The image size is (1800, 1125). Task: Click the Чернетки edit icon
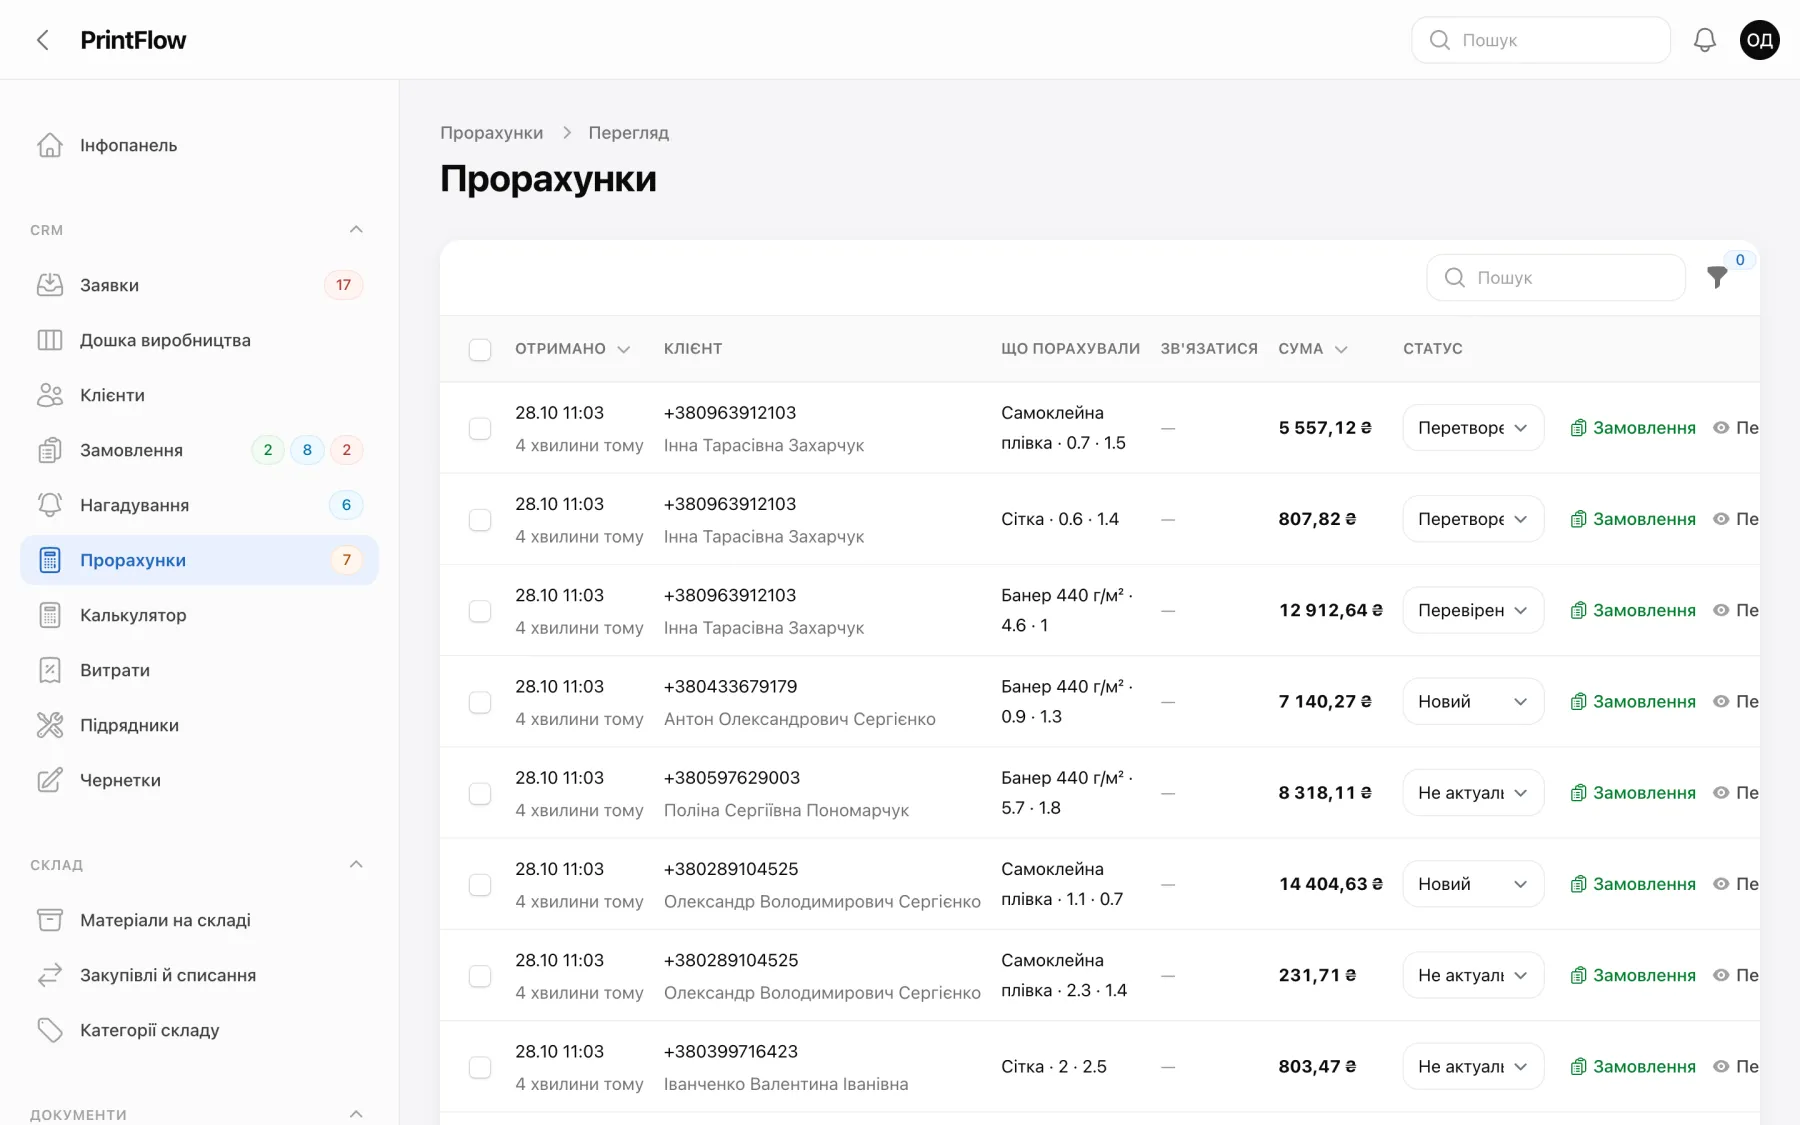coord(50,780)
